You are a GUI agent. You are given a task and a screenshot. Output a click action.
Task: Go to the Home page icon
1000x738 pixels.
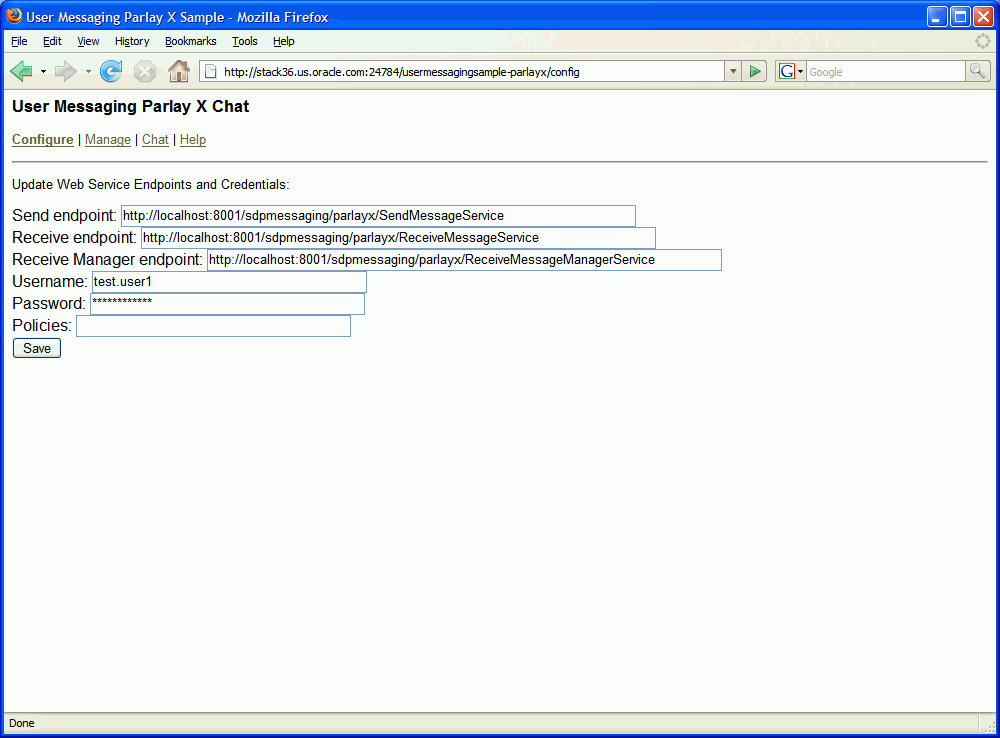tap(179, 71)
